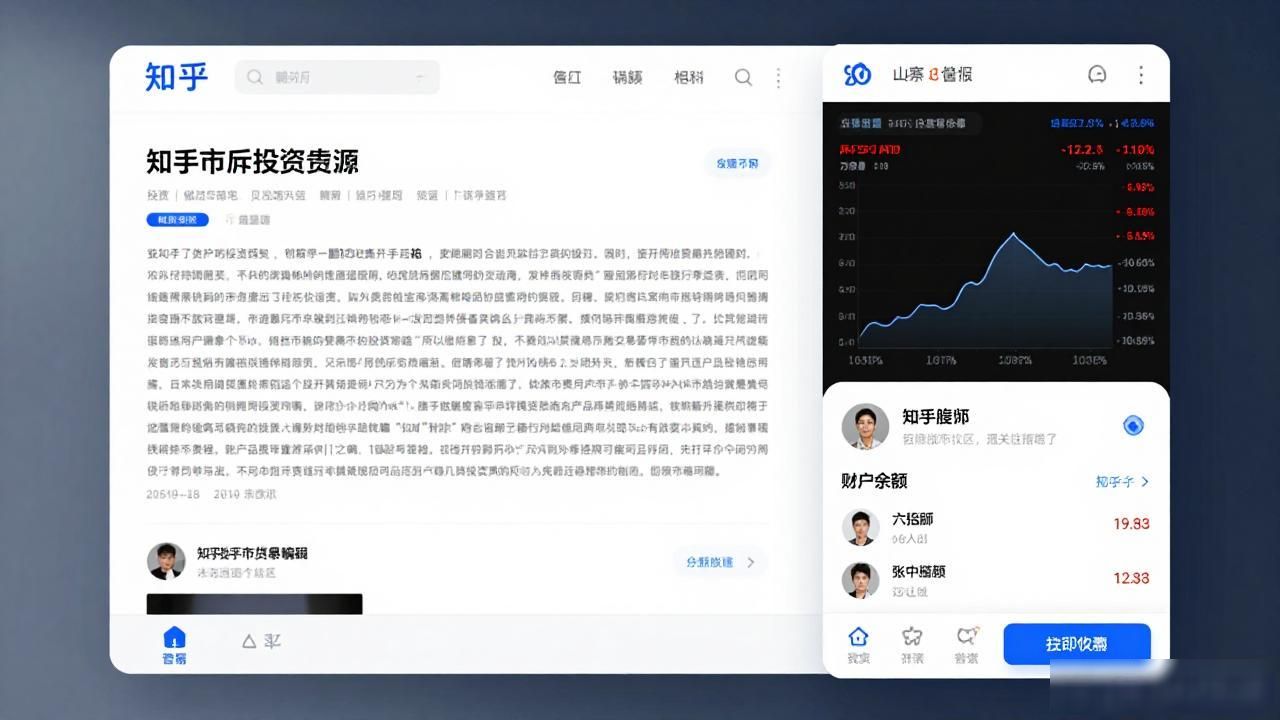Click the value 19.83
The height and width of the screenshot is (720, 1280).
click(x=1132, y=524)
